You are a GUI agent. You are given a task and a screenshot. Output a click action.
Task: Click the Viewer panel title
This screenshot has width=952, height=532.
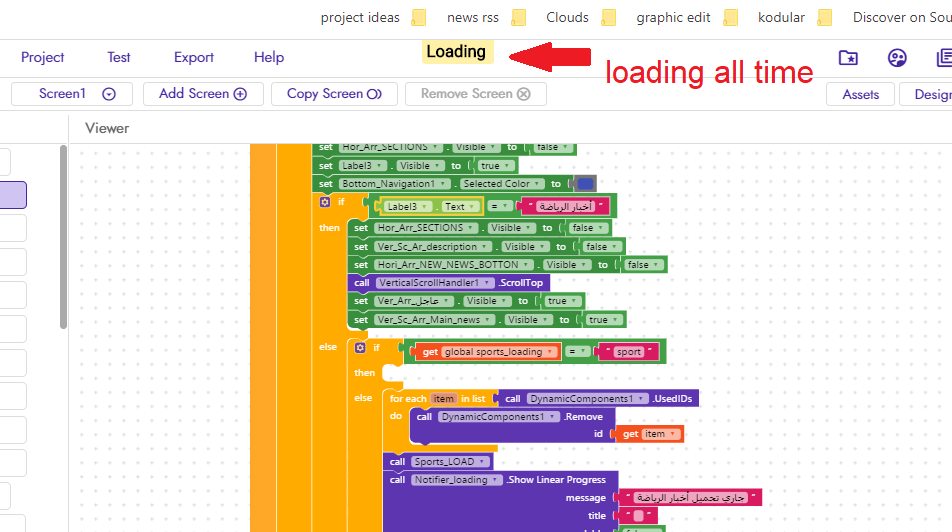pyautogui.click(x=107, y=128)
